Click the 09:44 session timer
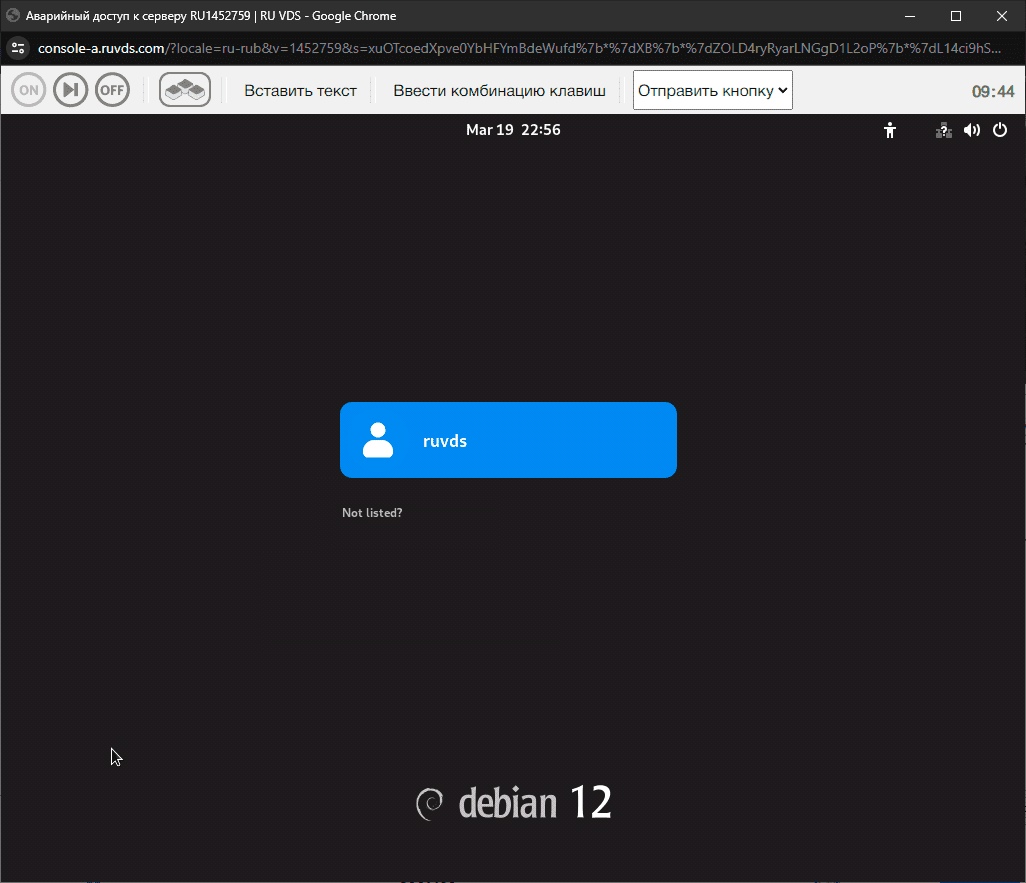The height and width of the screenshot is (883, 1026). tap(992, 91)
